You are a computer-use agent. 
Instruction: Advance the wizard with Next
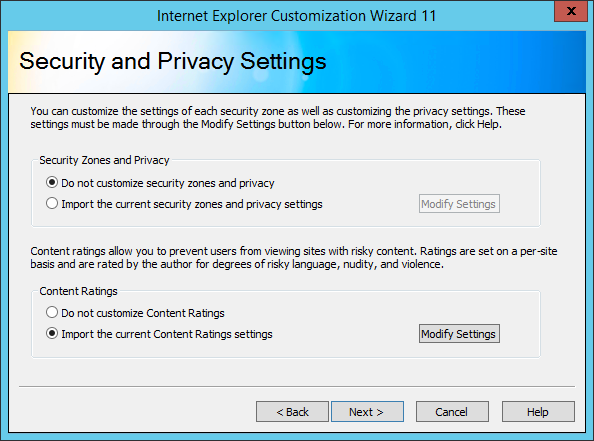pos(367,411)
